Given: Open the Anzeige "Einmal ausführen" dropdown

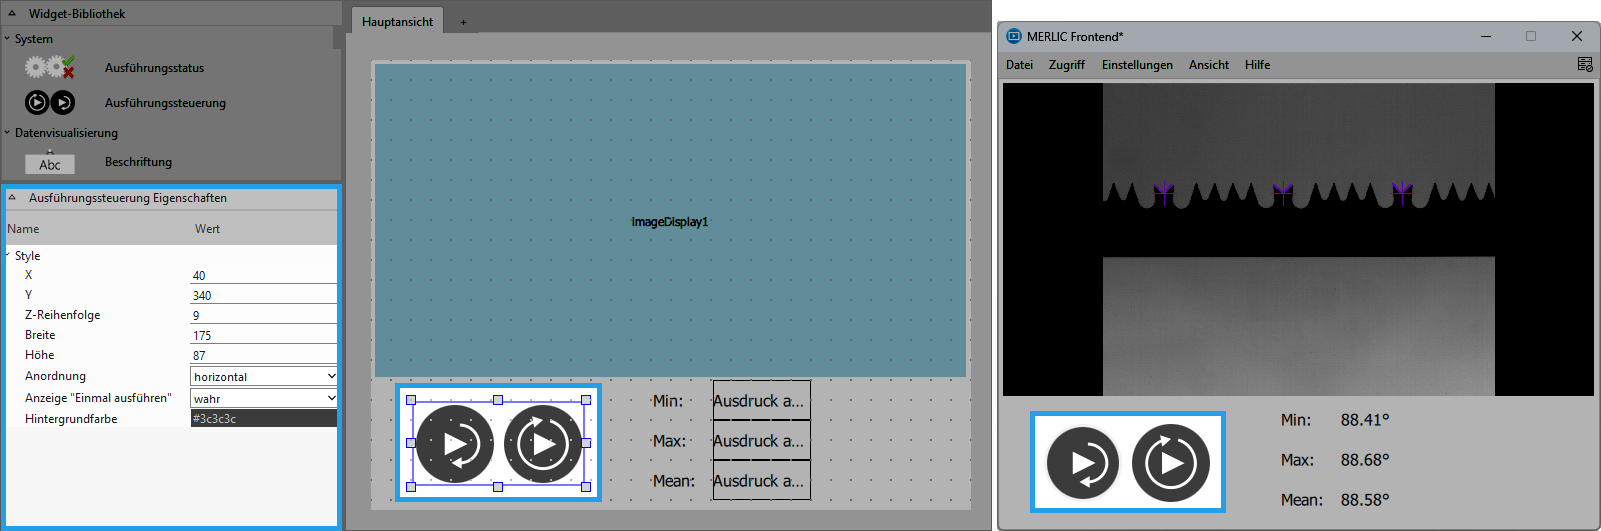Looking at the screenshot, I should coord(263,398).
